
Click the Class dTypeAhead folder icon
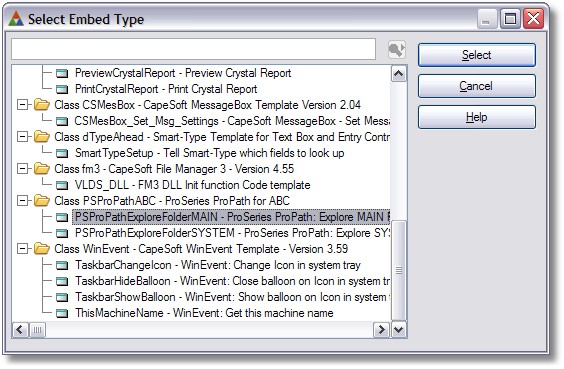point(42,137)
